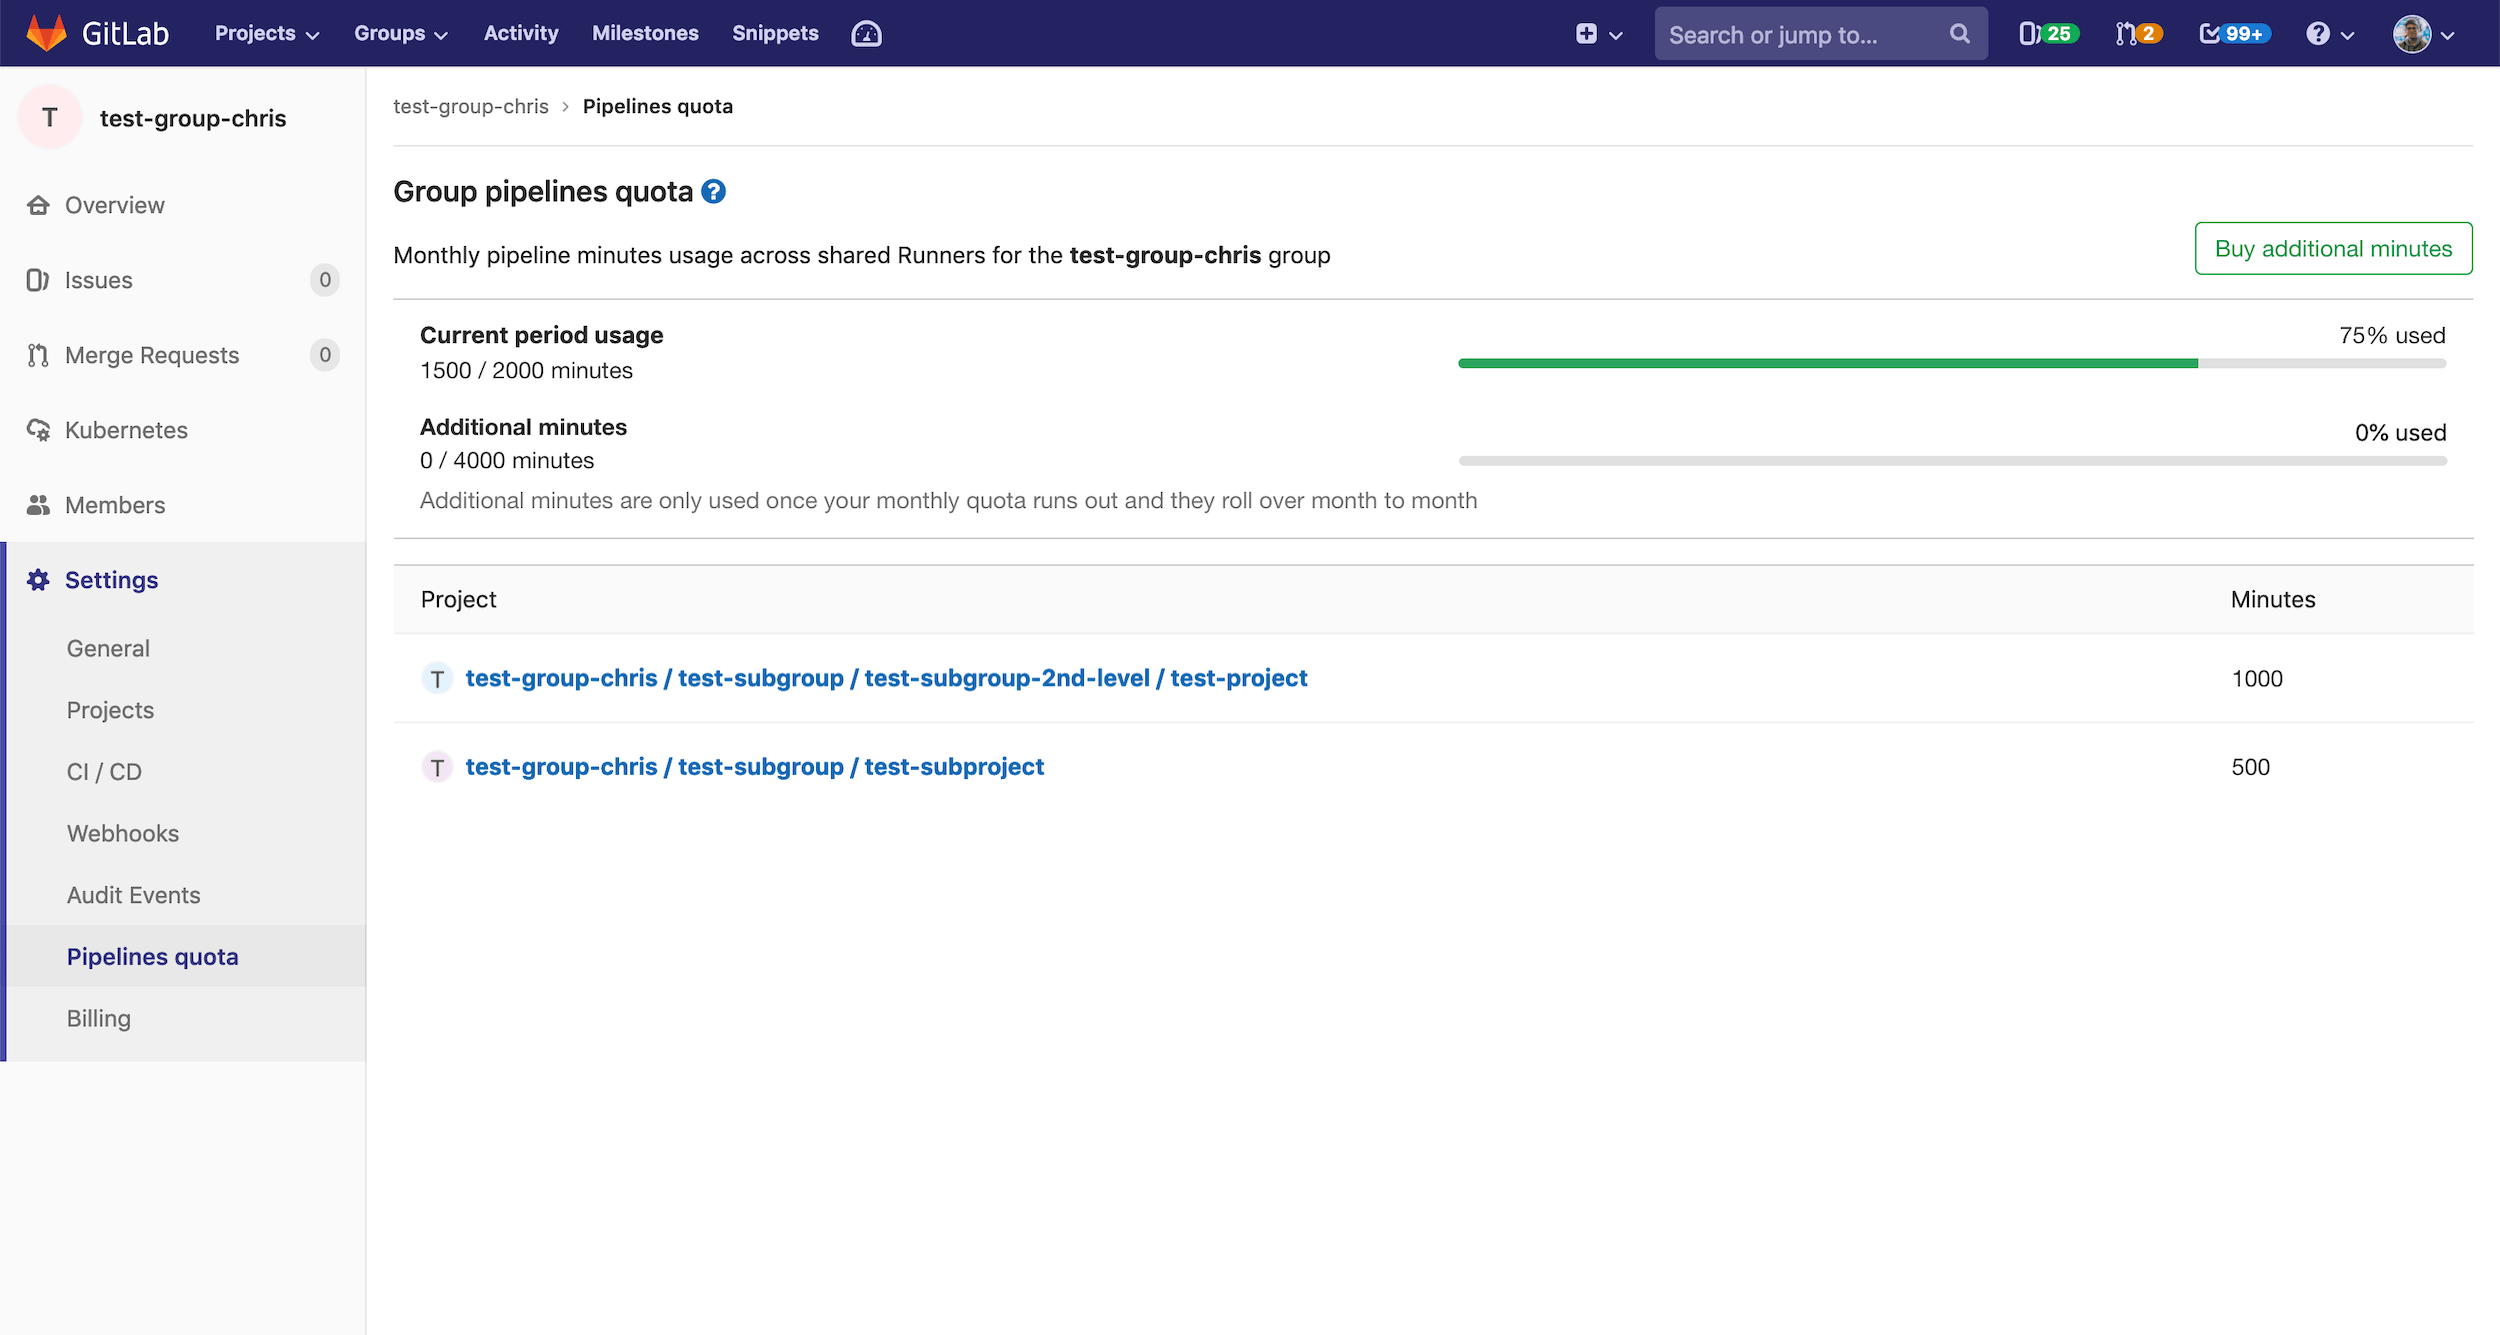Open the Groups dropdown

pos(399,33)
